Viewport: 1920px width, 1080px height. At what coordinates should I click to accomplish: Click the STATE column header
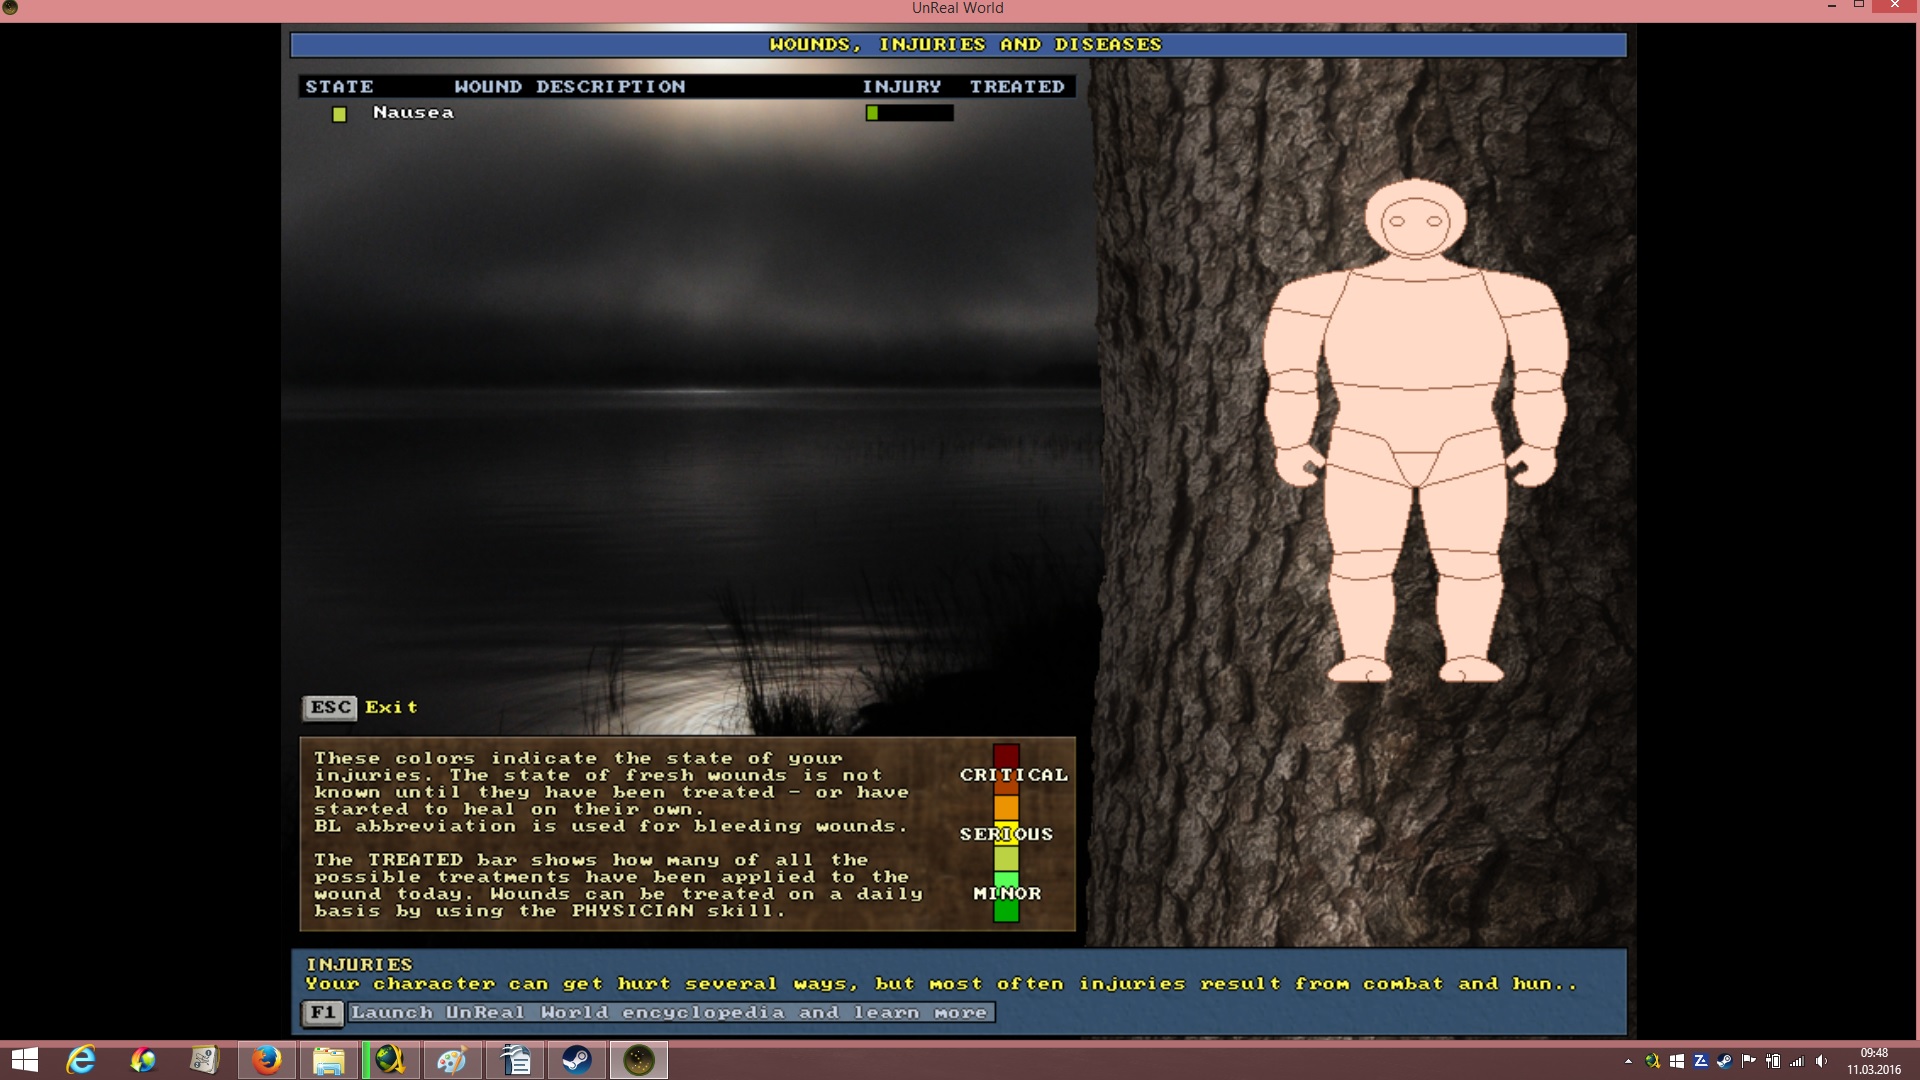coord(339,87)
